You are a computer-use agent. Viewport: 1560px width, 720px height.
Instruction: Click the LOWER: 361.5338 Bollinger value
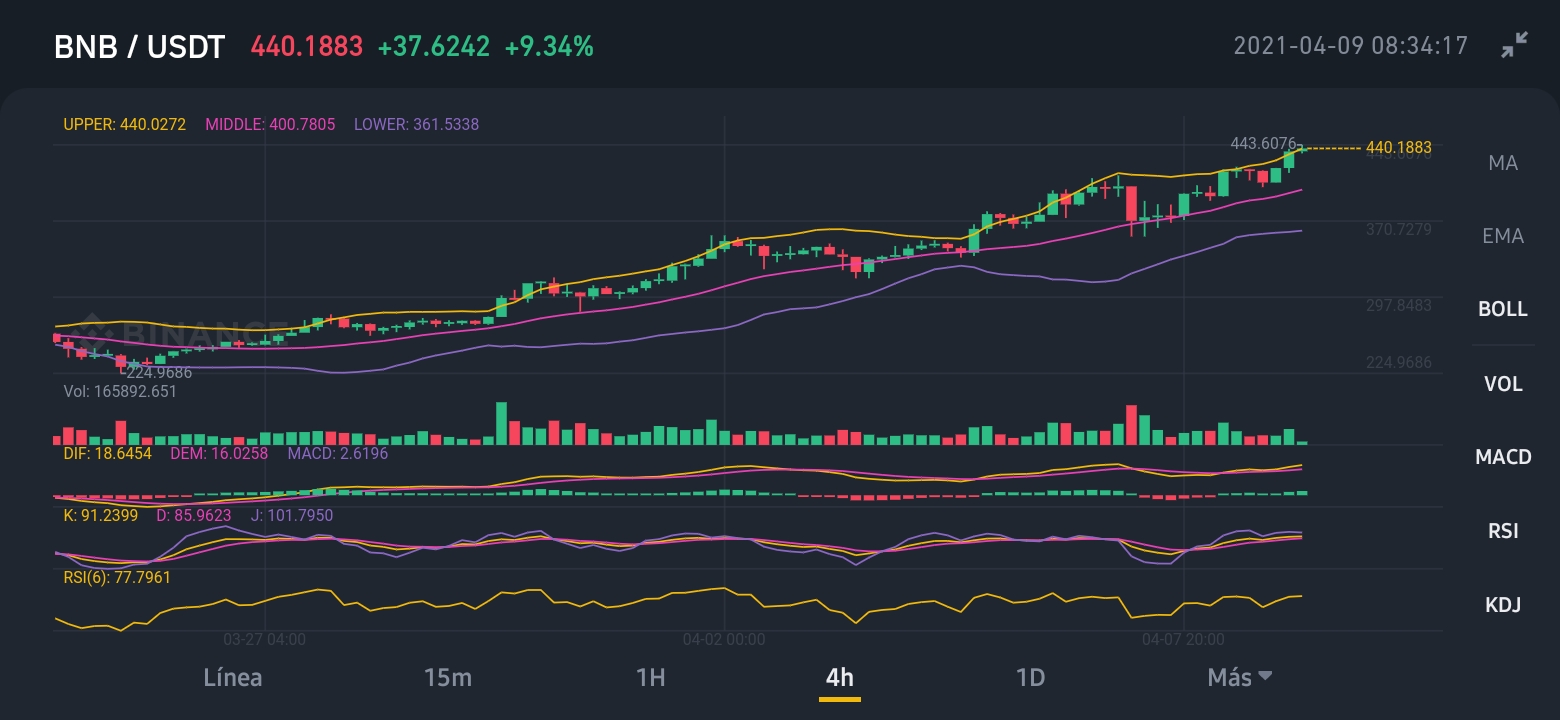416,125
